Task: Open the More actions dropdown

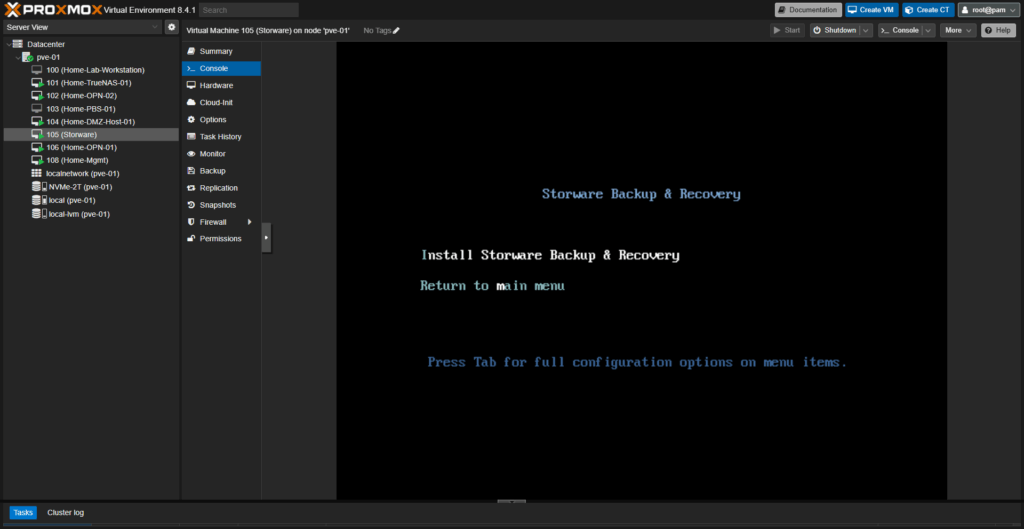Action: click(958, 31)
